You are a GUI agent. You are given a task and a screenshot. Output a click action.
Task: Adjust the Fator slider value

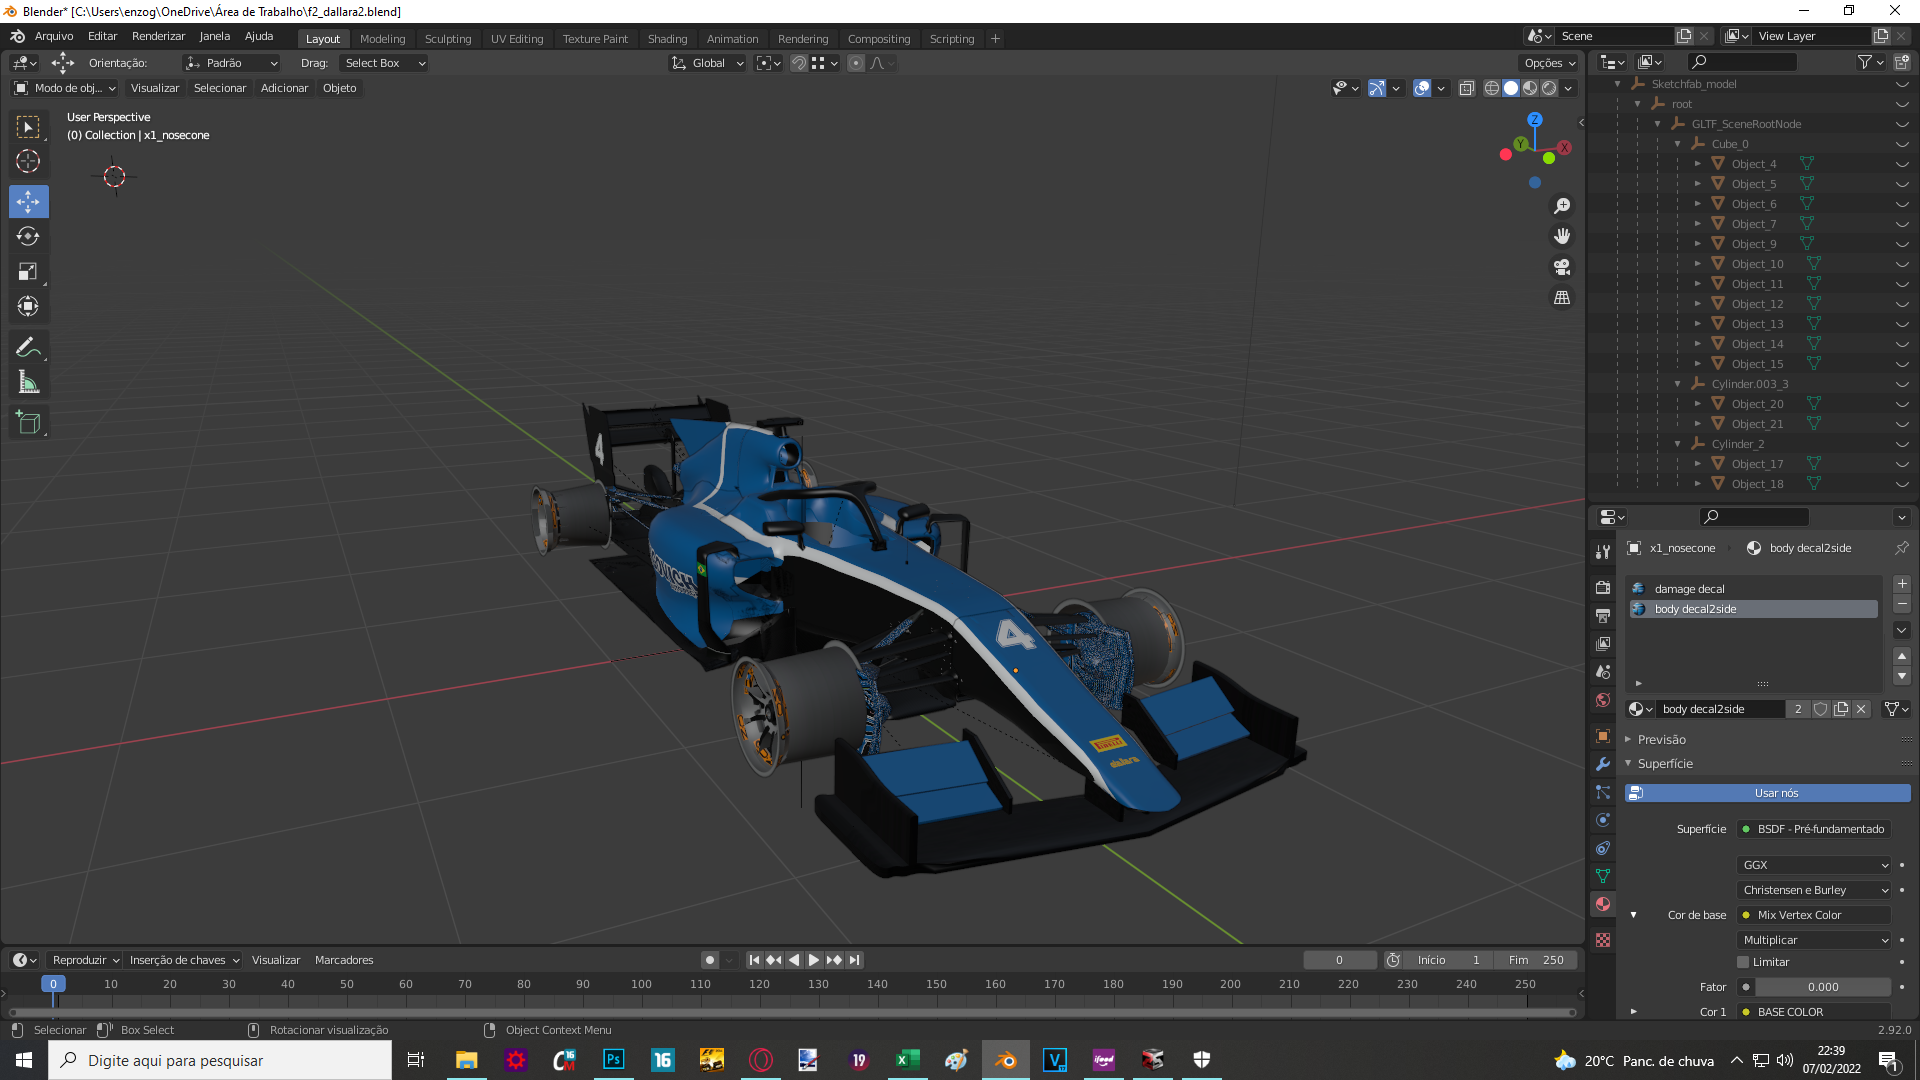point(1823,987)
